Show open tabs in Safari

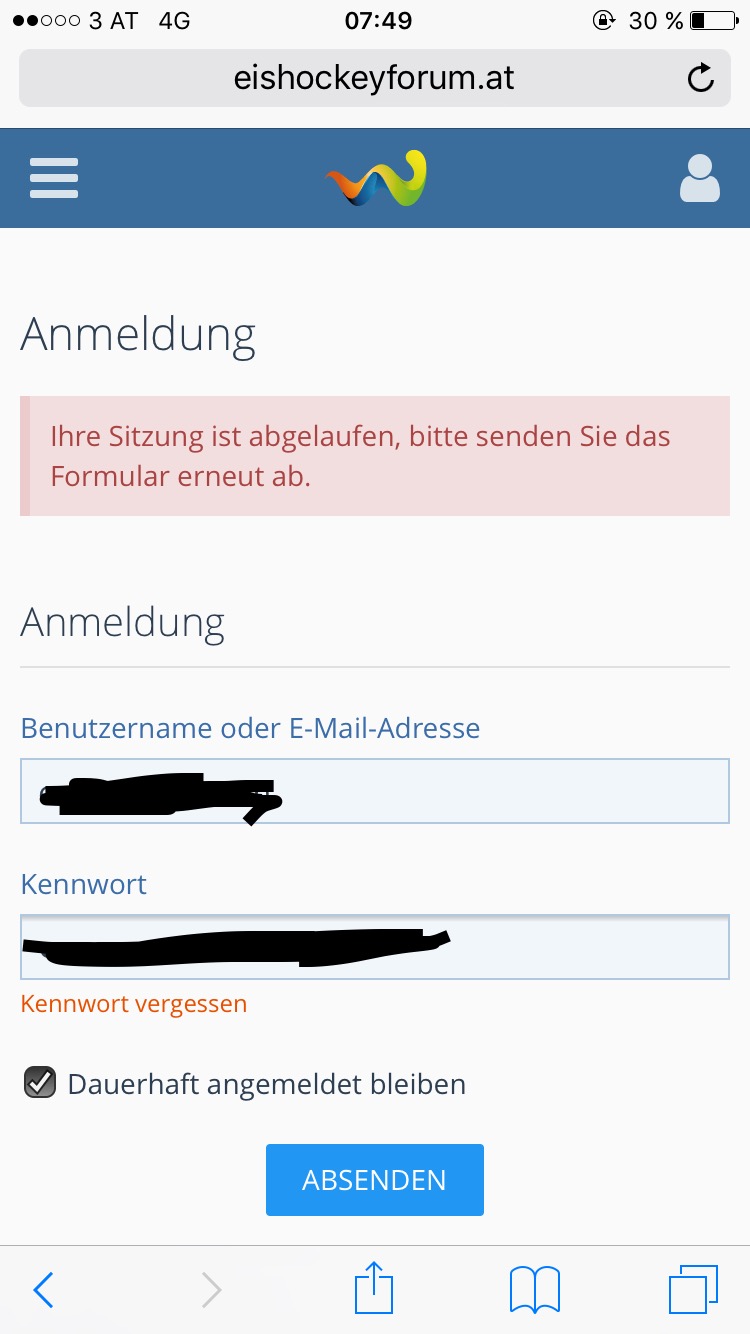(x=693, y=1290)
